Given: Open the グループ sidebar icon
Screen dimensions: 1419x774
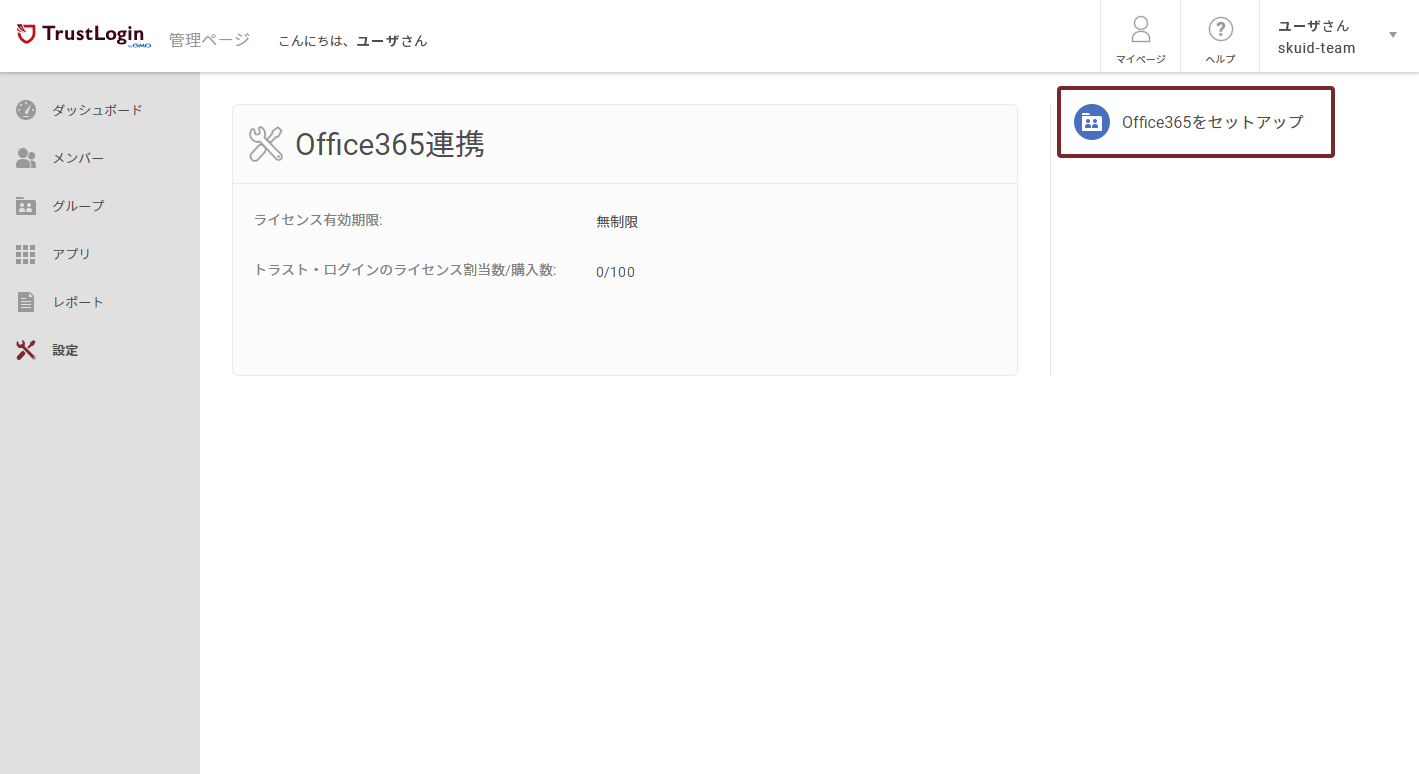Looking at the screenshot, I should (x=25, y=205).
